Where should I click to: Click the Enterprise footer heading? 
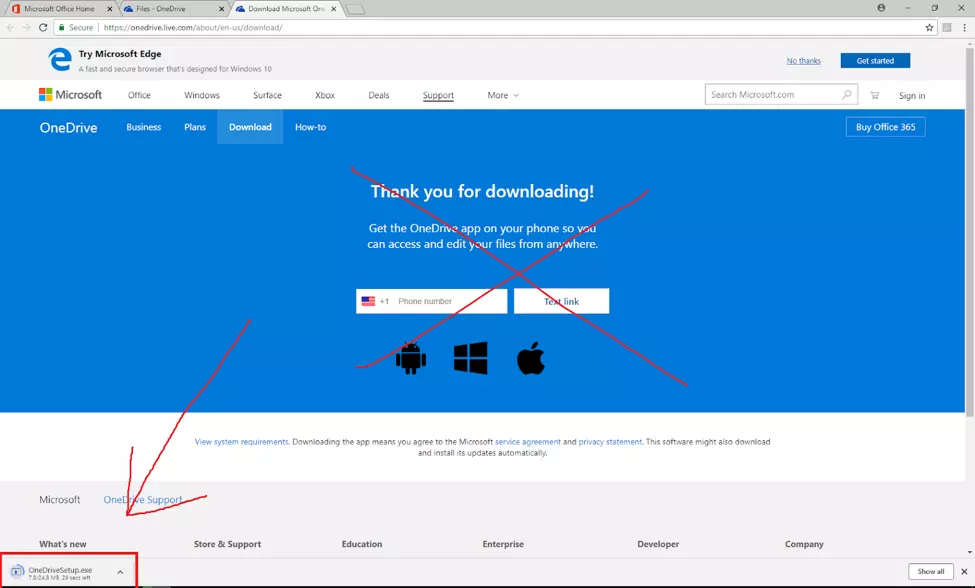(x=503, y=544)
